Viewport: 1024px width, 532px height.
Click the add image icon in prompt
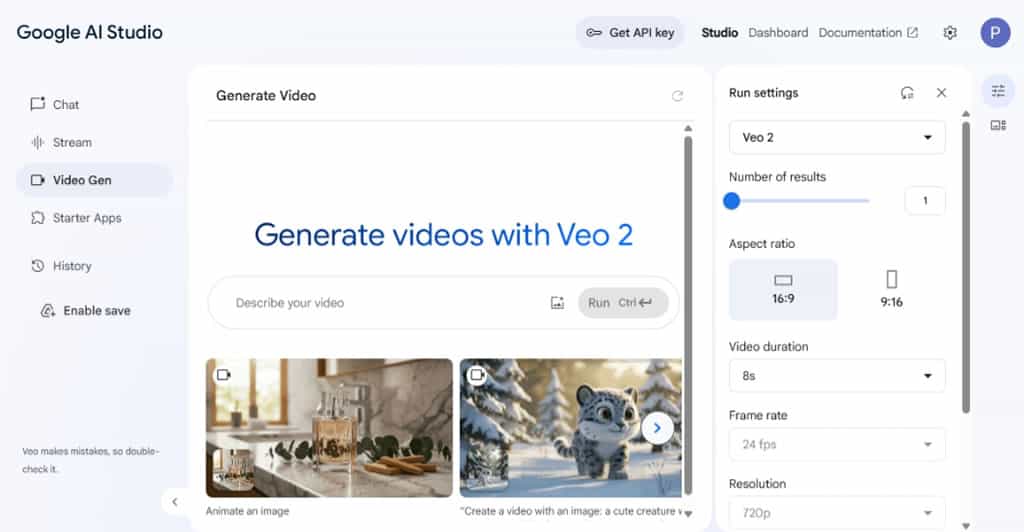tap(557, 303)
